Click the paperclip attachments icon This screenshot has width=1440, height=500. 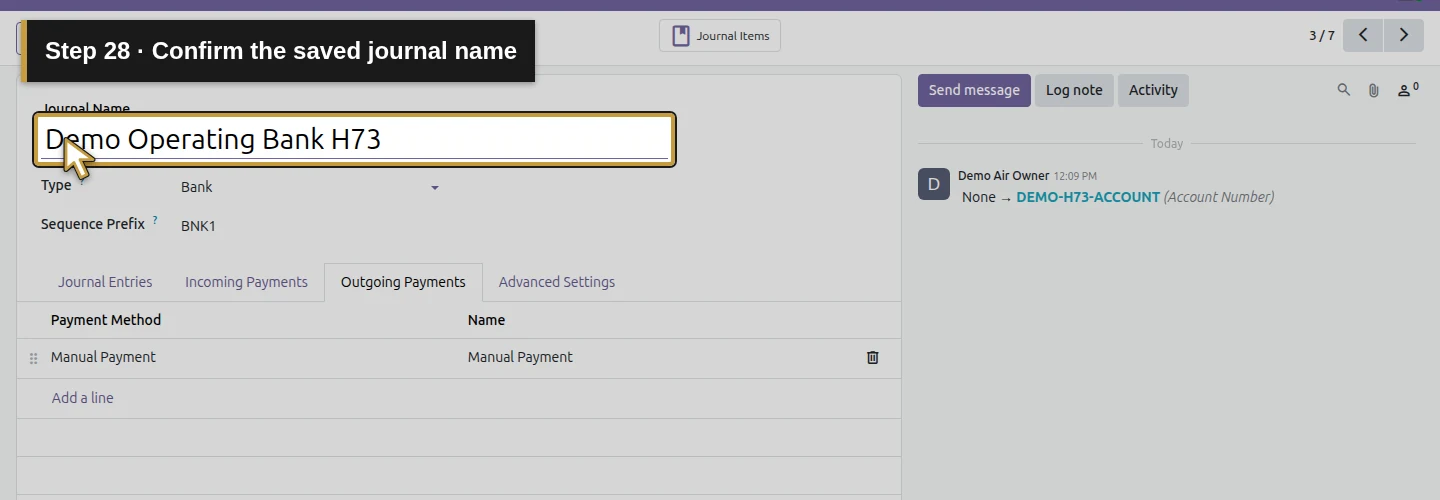pos(1374,90)
